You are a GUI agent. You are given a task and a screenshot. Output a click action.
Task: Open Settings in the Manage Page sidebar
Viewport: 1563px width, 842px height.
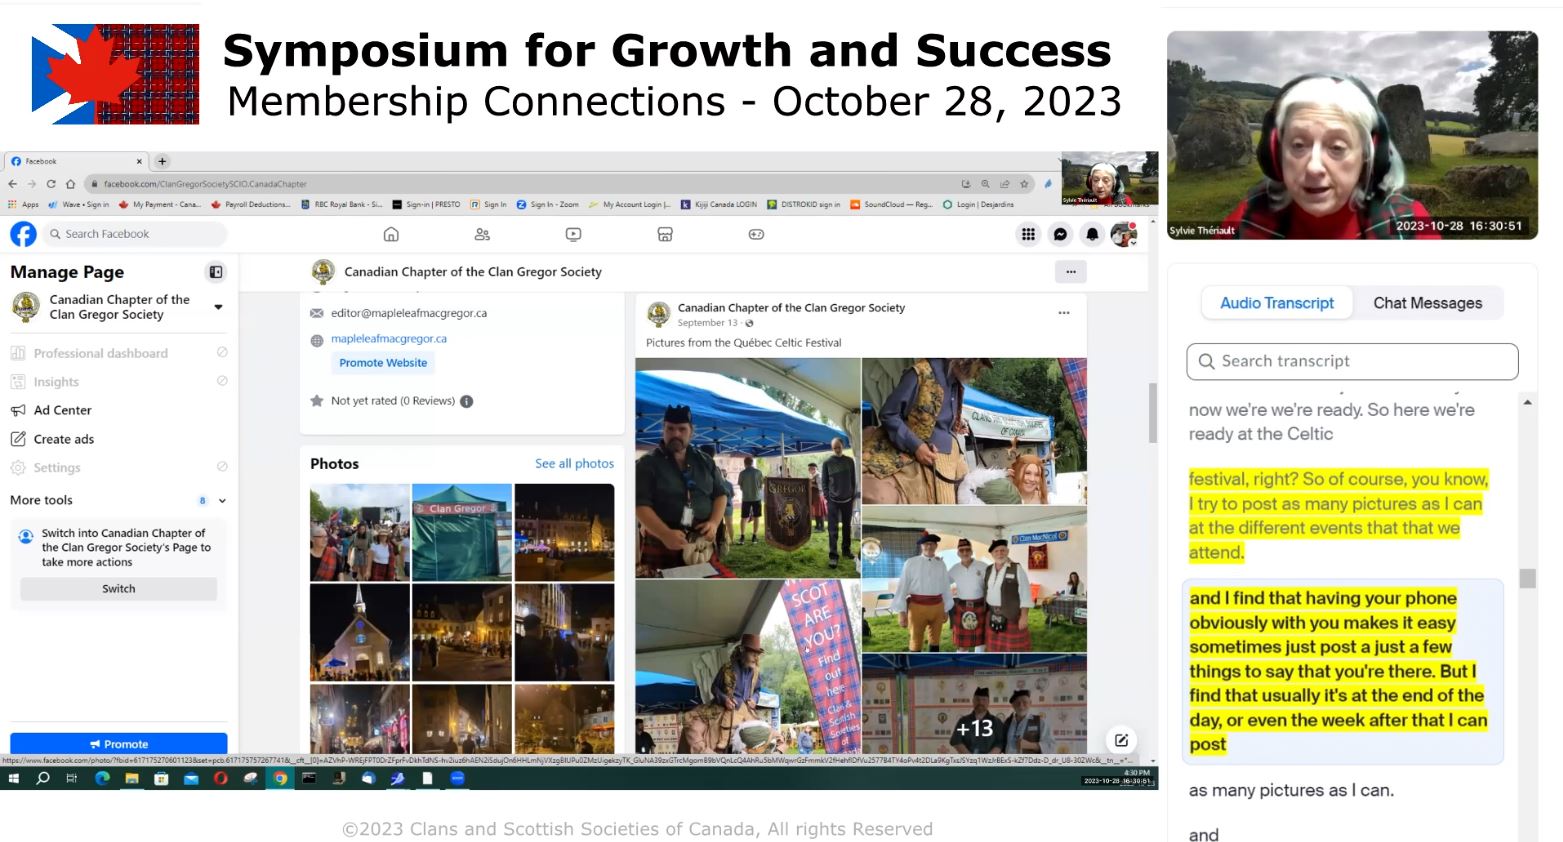tap(118, 467)
